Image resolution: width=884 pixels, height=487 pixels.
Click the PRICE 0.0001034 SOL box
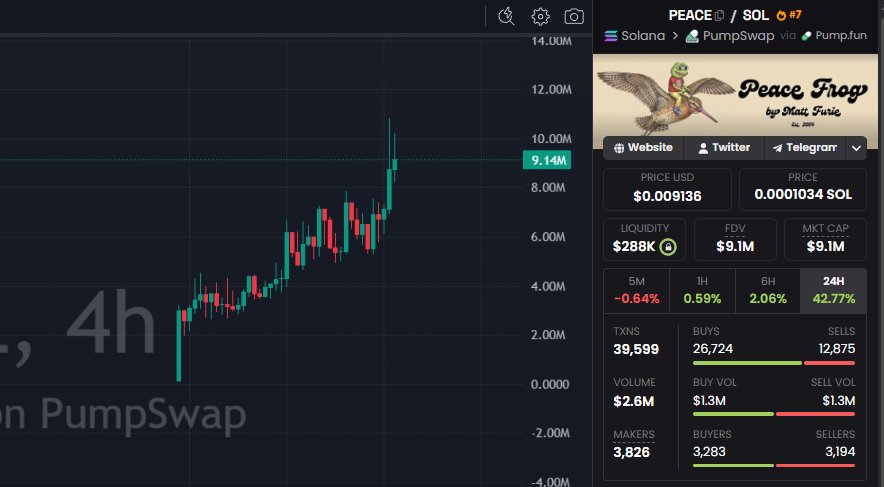click(x=803, y=189)
